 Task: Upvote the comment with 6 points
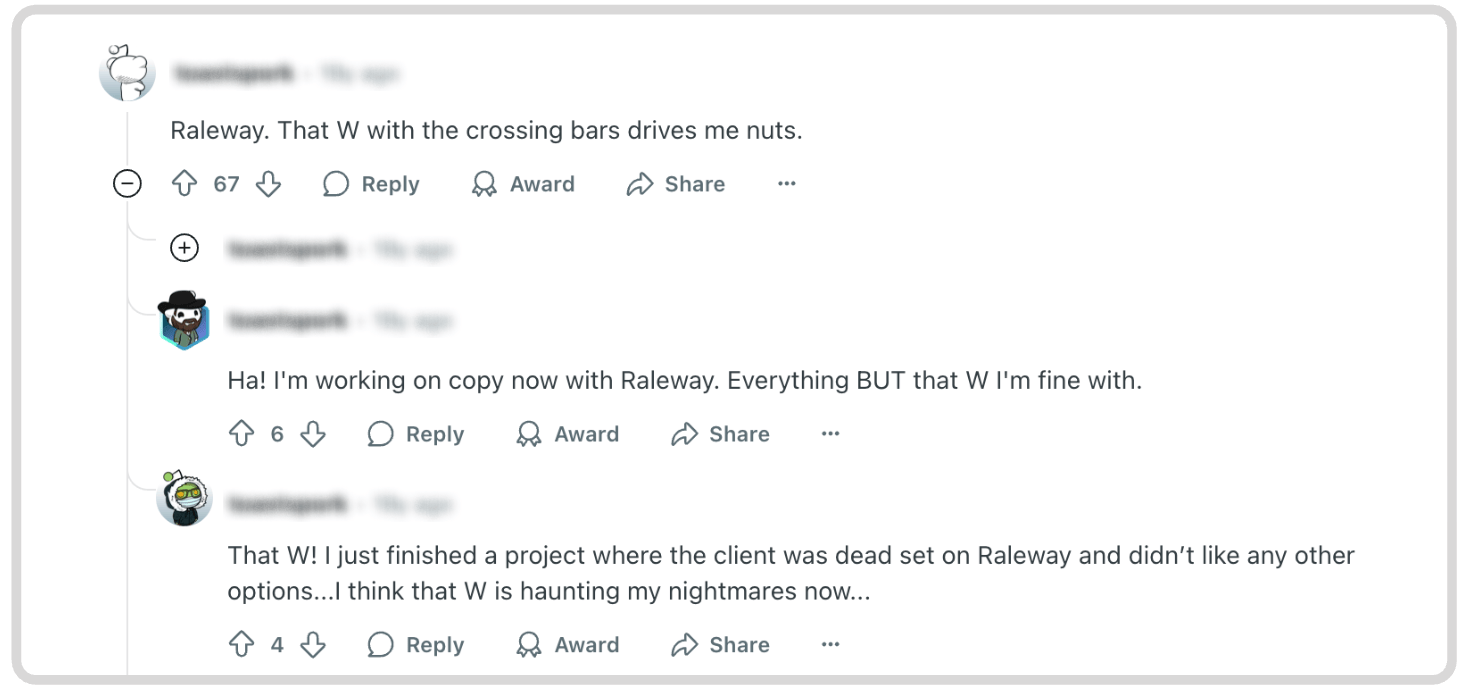tap(242, 434)
